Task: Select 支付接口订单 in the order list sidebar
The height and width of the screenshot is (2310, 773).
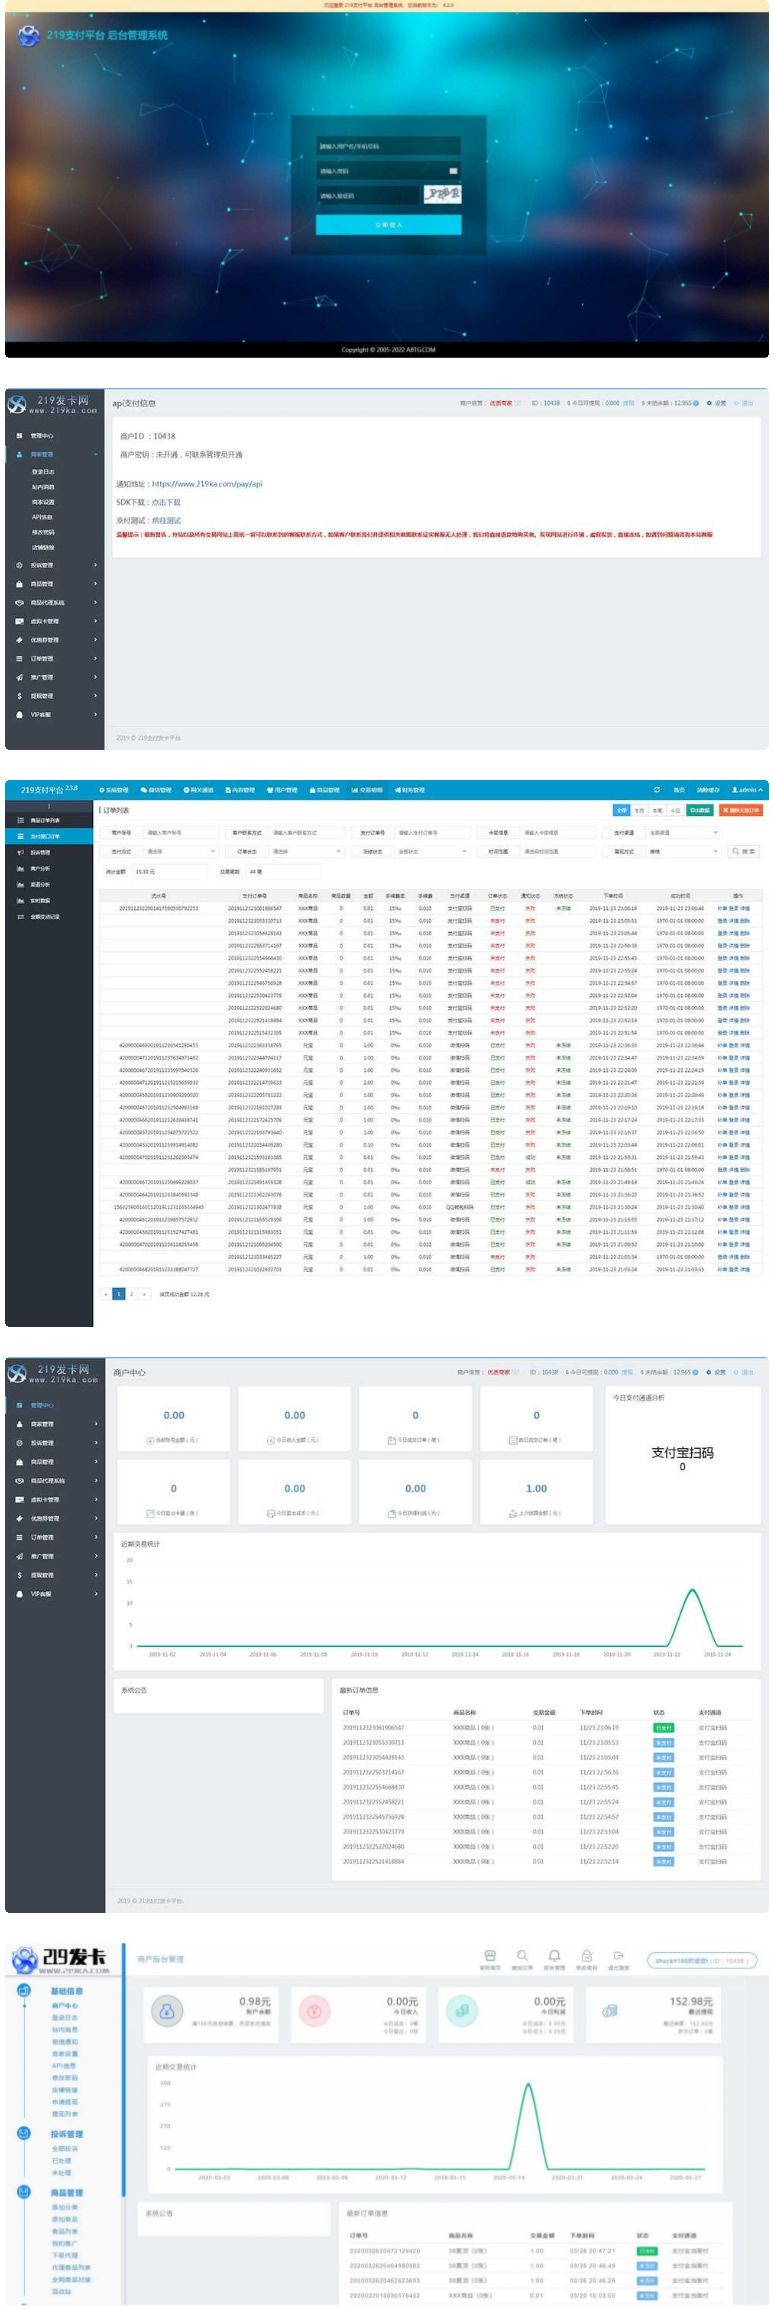Action: click(x=45, y=836)
